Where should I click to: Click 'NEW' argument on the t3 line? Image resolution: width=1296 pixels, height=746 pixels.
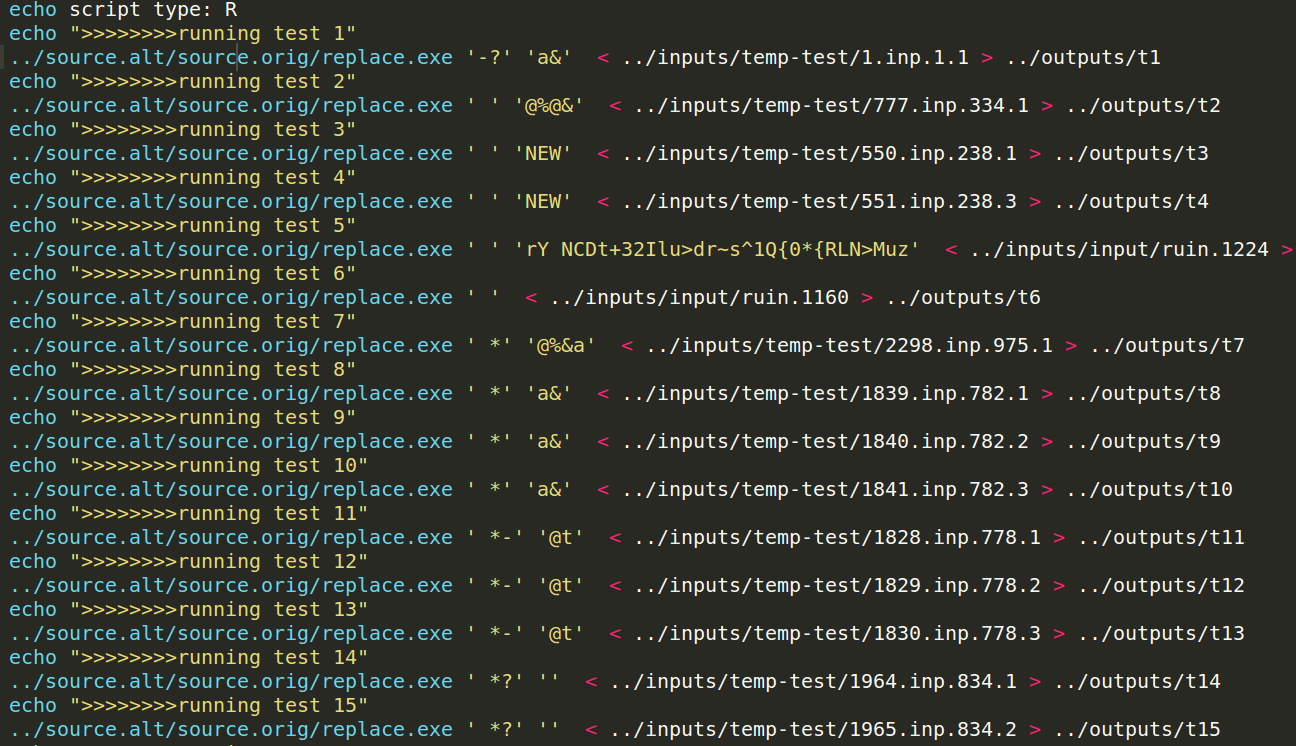click(543, 153)
